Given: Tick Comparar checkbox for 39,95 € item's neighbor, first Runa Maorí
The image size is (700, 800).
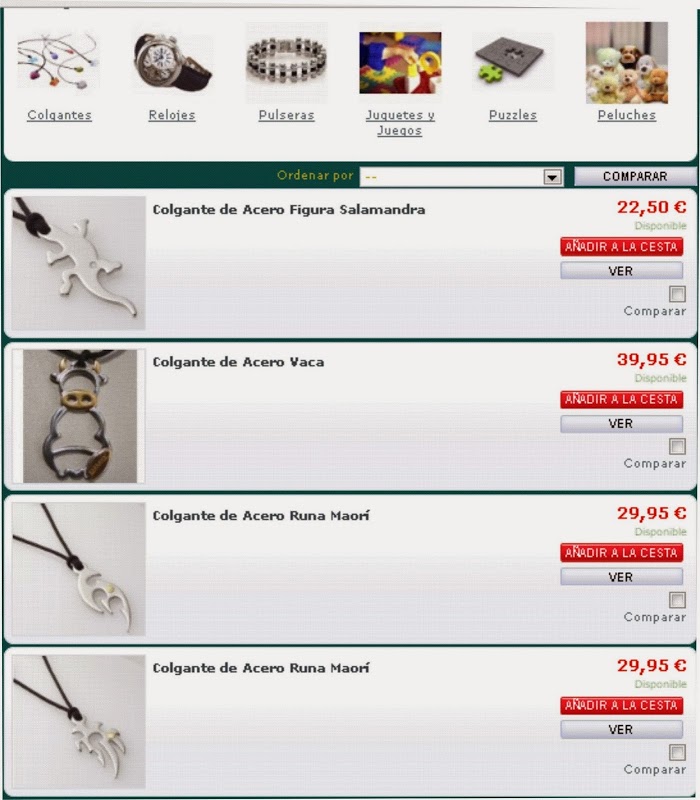Looking at the screenshot, I should pos(678,600).
